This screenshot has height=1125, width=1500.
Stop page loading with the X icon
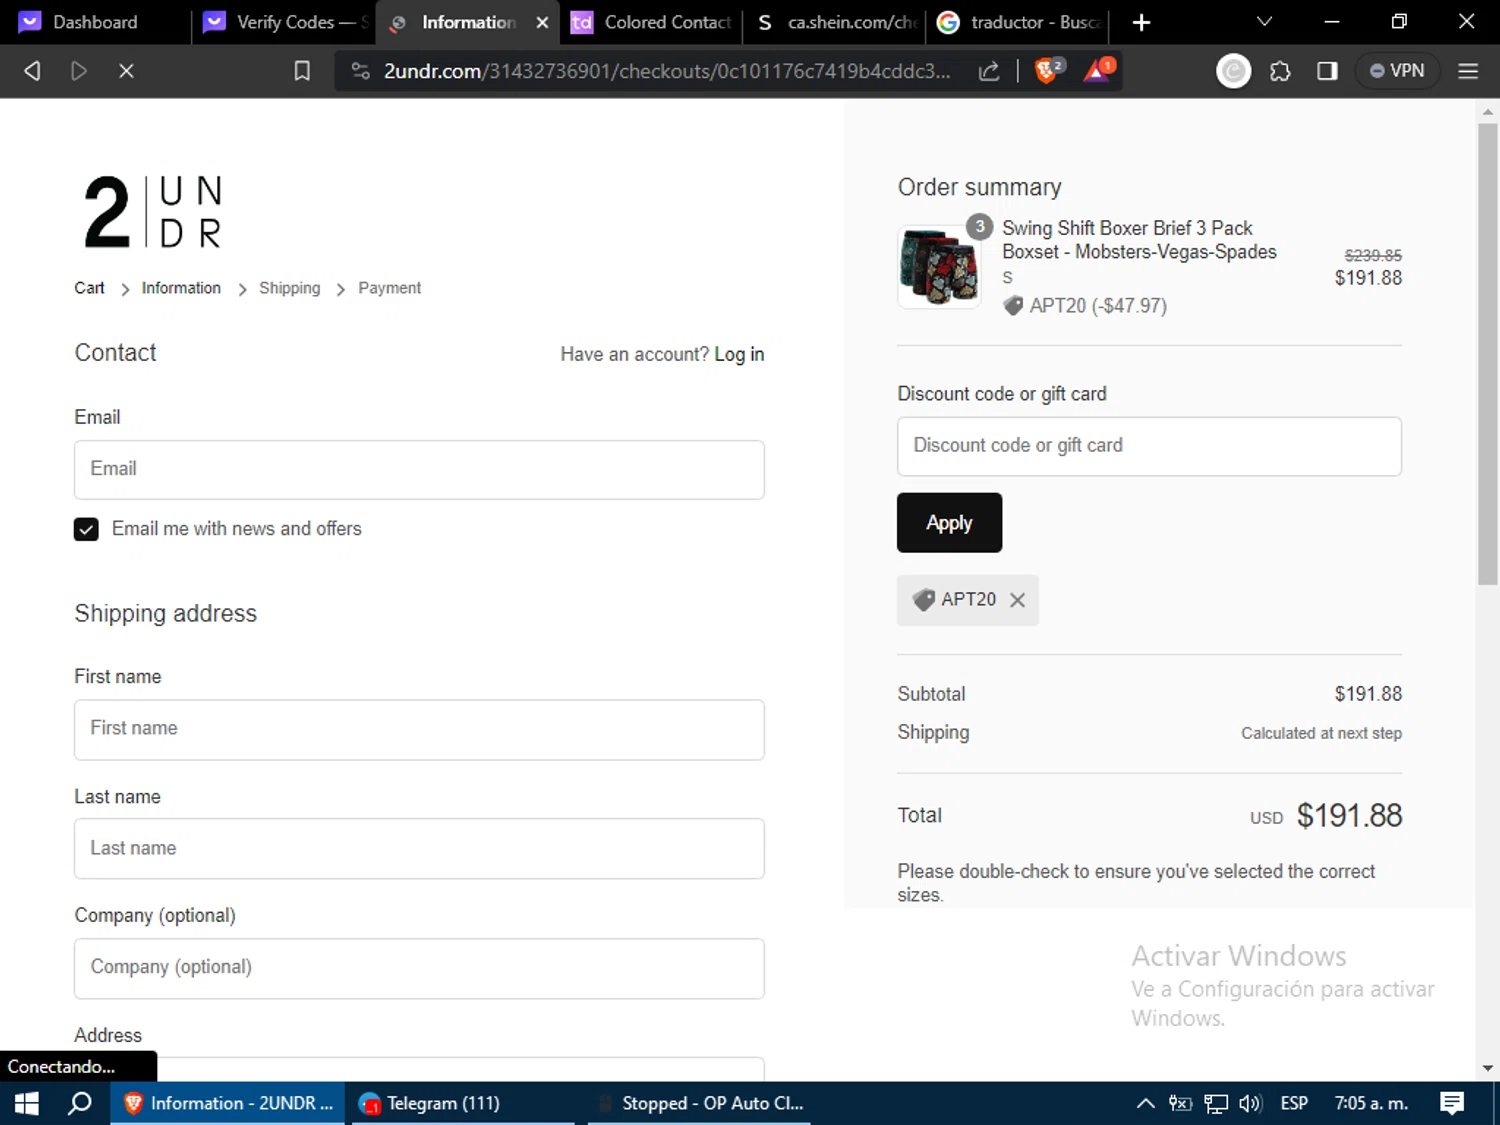[x=126, y=71]
